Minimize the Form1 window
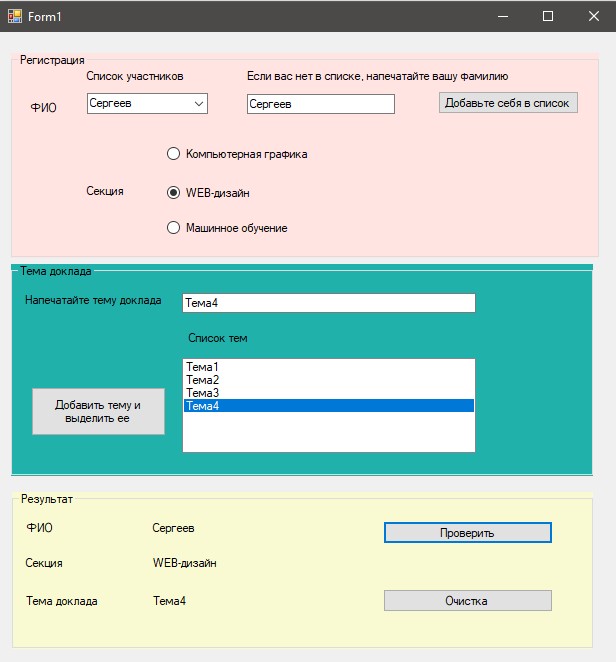The image size is (616, 662). [503, 16]
